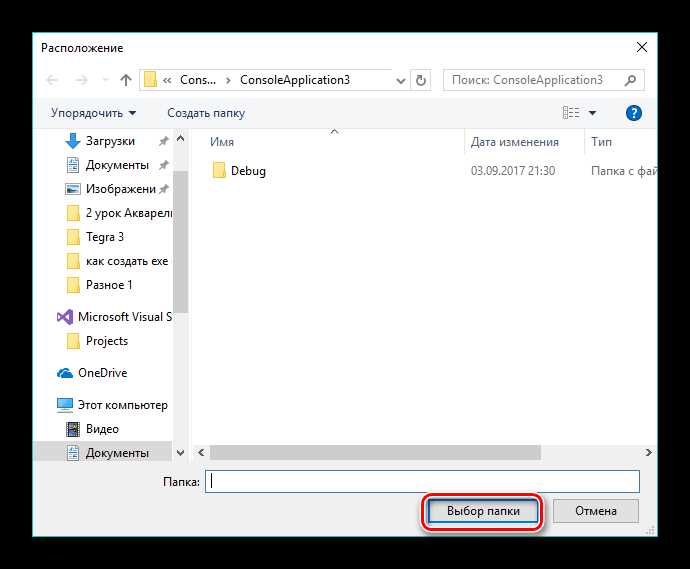Click the horizontal scrollbar thumb

click(375, 452)
